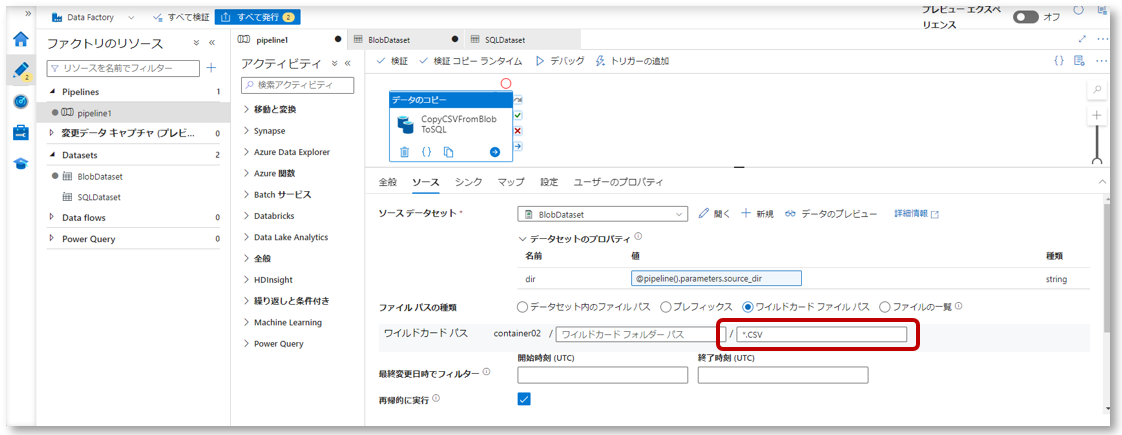Open the 詳細情報 link
The height and width of the screenshot is (435, 1122).
pyautogui.click(x=917, y=214)
